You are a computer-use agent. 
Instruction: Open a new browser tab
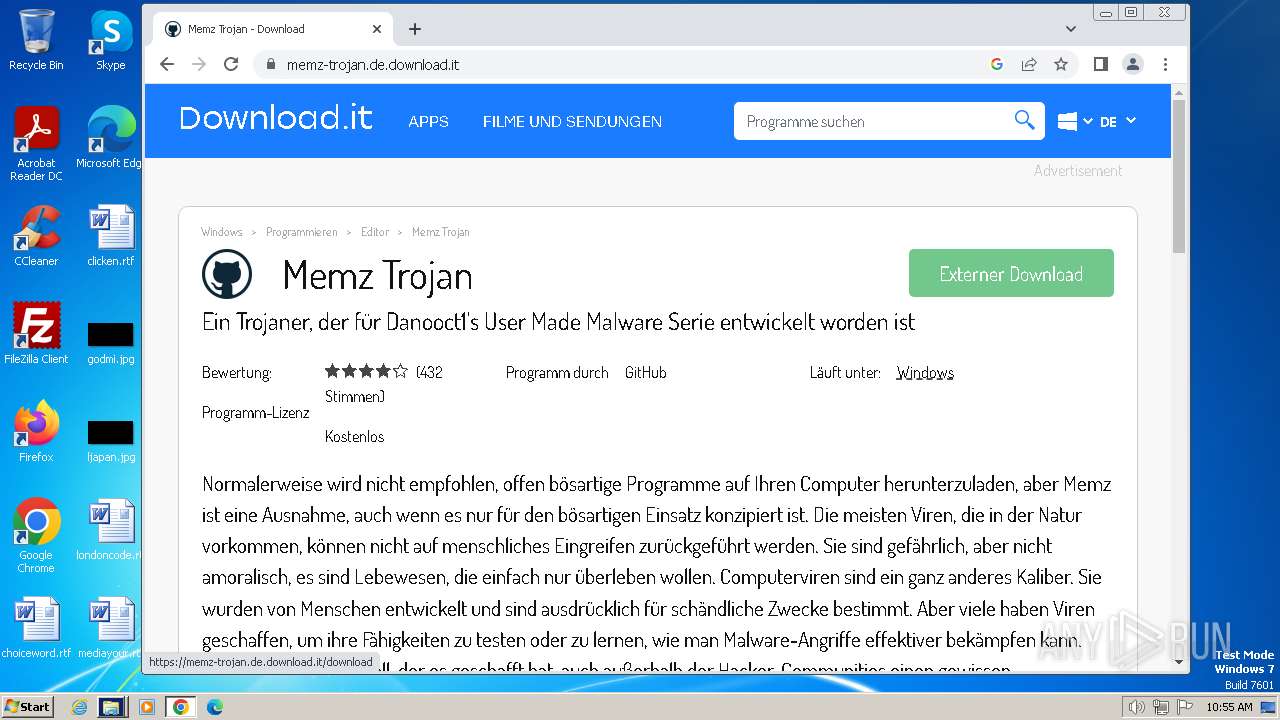coord(415,29)
